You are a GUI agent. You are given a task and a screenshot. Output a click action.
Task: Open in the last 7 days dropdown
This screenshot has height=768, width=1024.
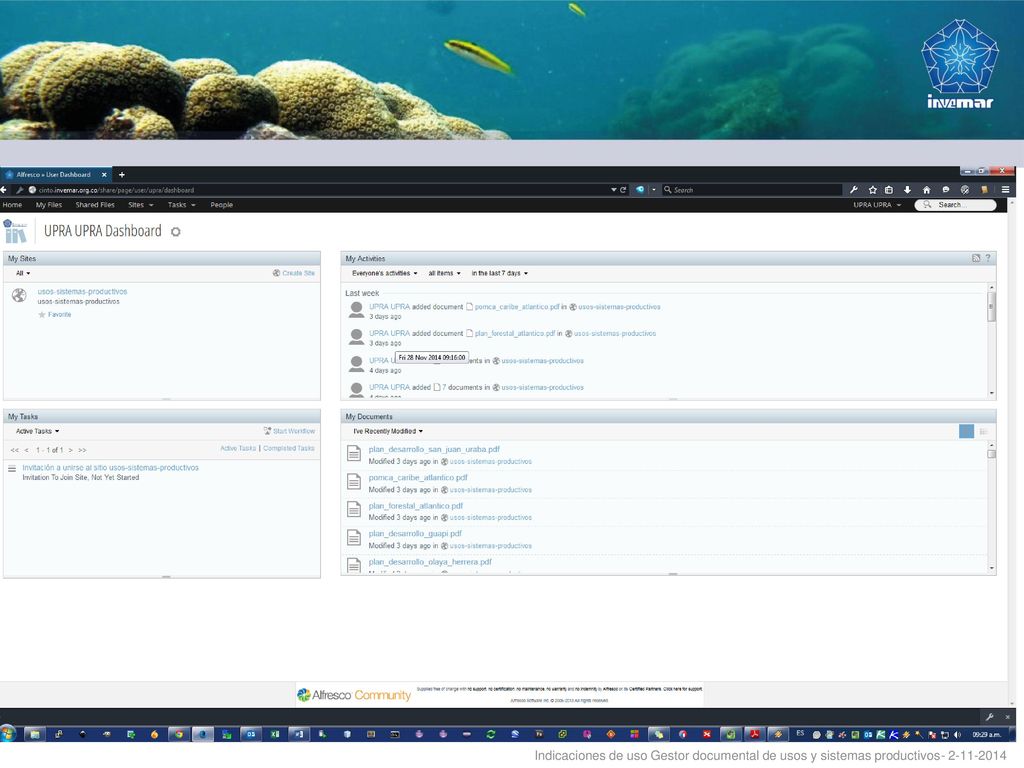(500, 273)
